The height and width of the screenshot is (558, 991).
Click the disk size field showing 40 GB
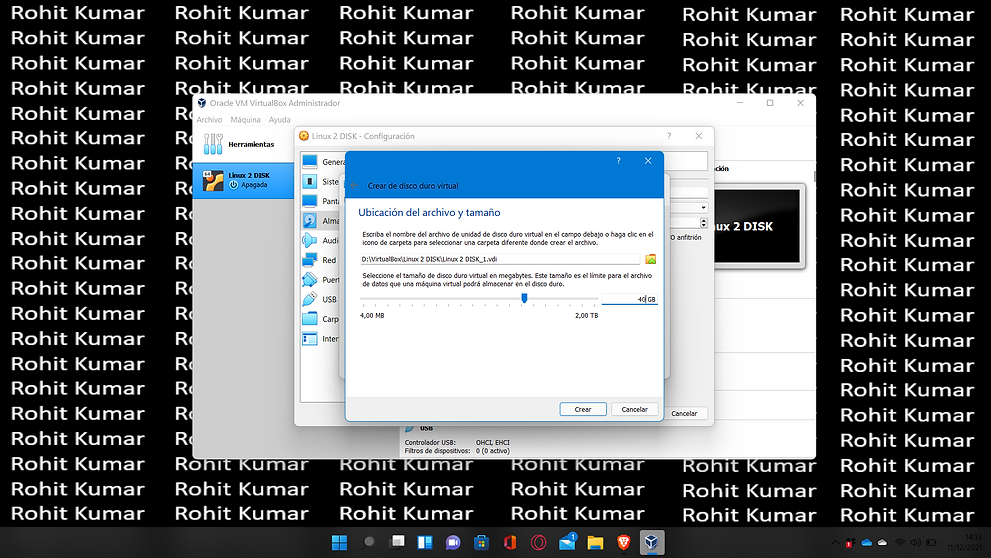[629, 299]
